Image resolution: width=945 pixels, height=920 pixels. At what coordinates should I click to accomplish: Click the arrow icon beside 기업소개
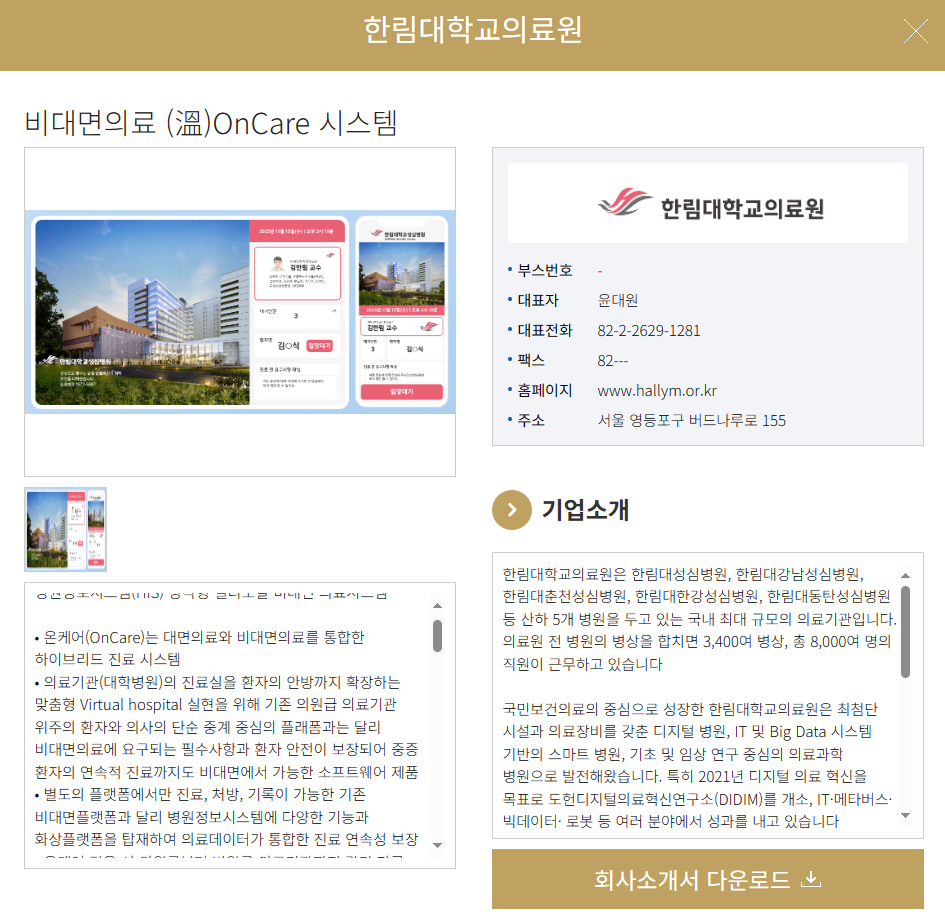[x=512, y=510]
